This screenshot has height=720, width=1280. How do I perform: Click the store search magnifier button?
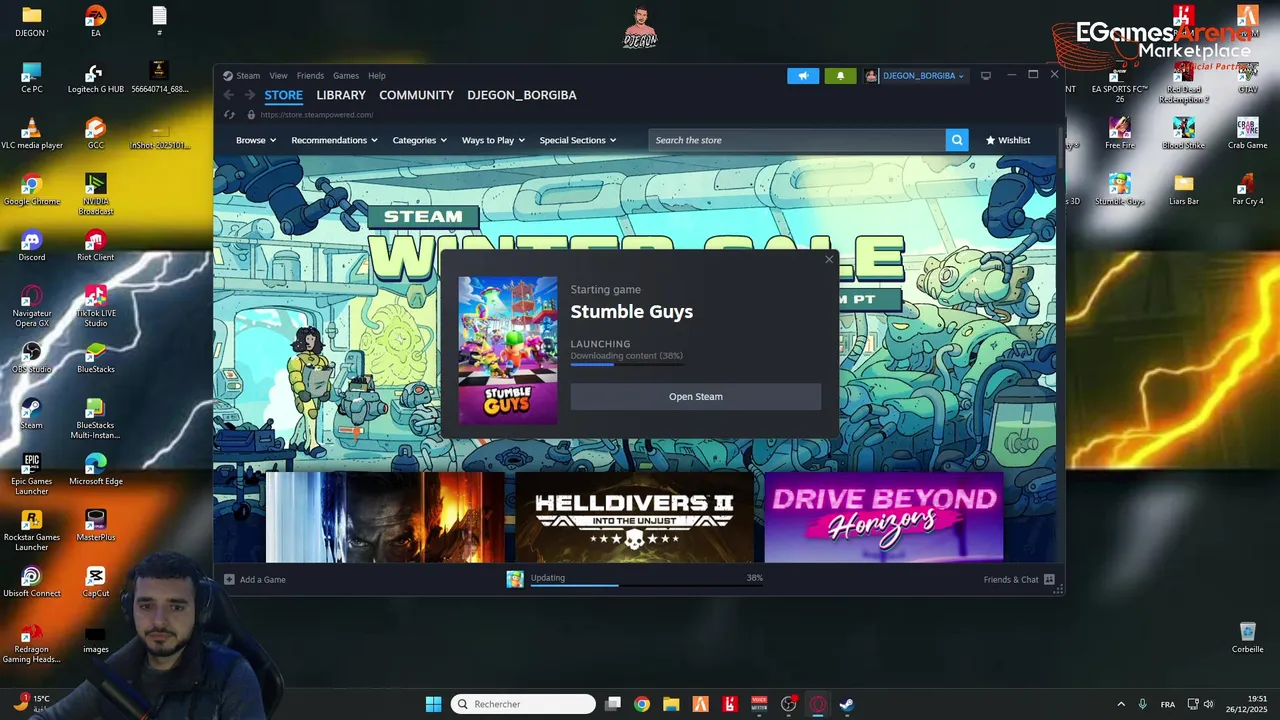(x=957, y=140)
